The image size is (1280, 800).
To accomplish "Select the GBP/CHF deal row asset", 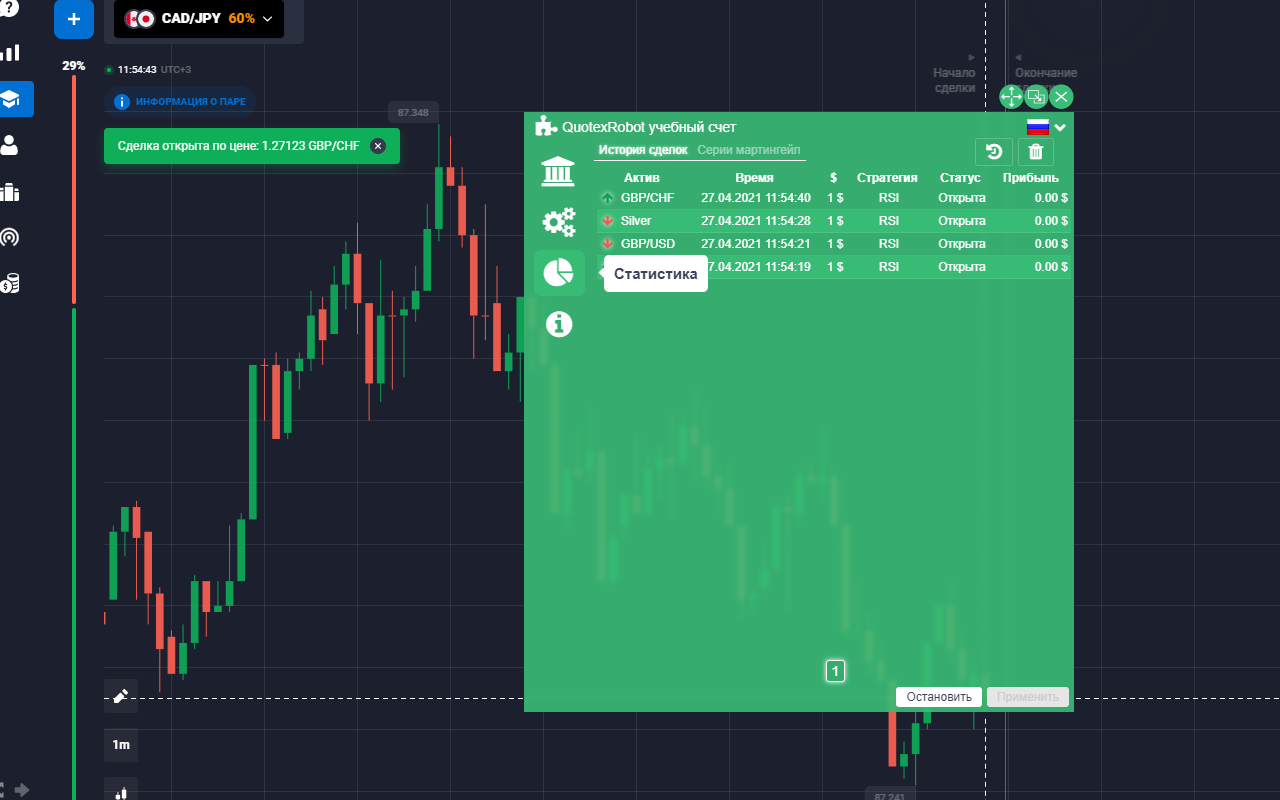I will click(x=647, y=198).
